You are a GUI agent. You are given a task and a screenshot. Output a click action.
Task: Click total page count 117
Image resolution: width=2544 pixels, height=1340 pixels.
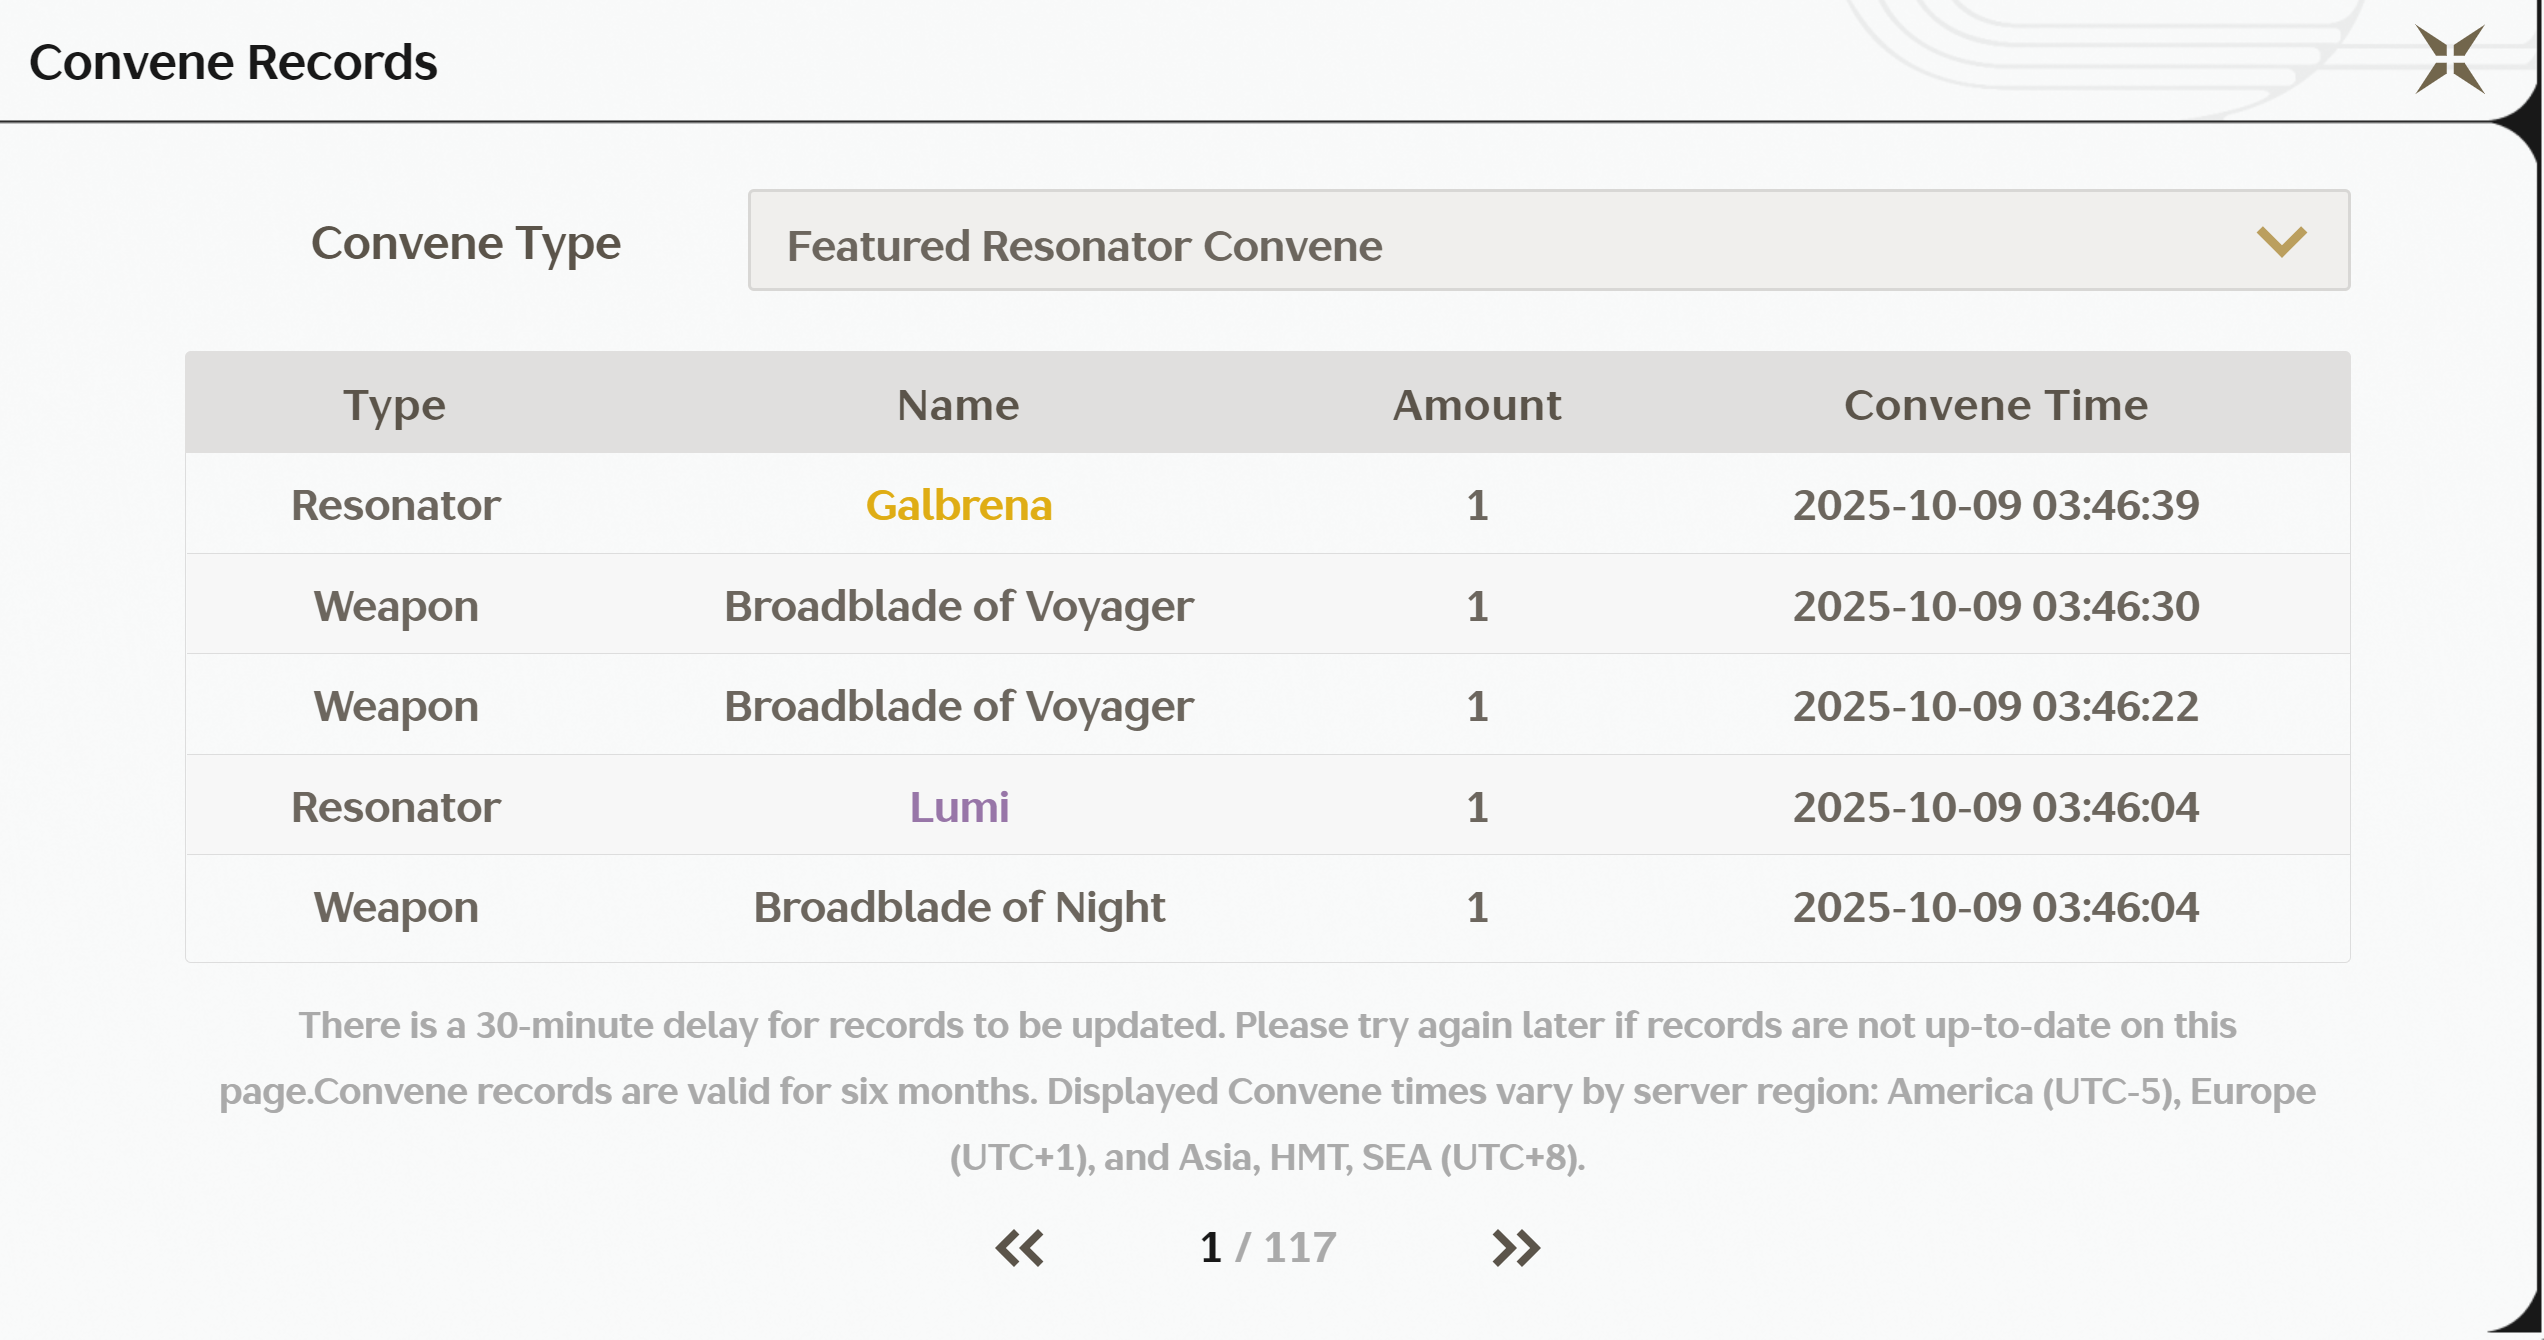(x=1299, y=1247)
